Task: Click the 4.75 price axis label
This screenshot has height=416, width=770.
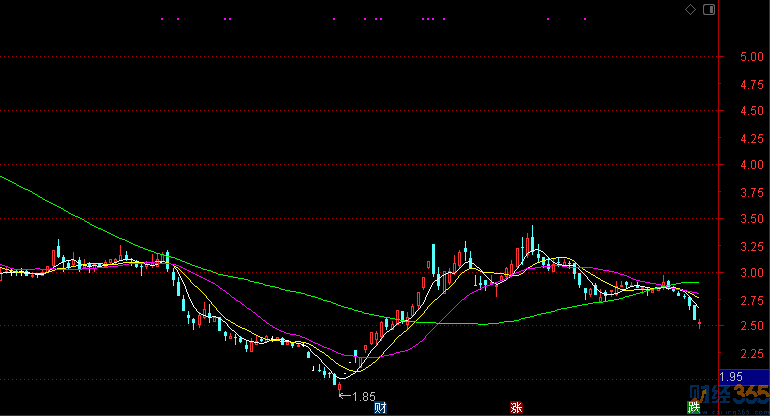Action: click(x=752, y=85)
